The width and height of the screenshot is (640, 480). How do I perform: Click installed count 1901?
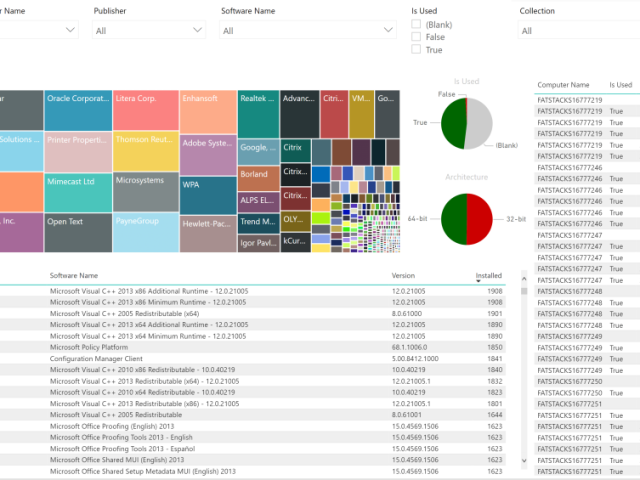(x=494, y=313)
